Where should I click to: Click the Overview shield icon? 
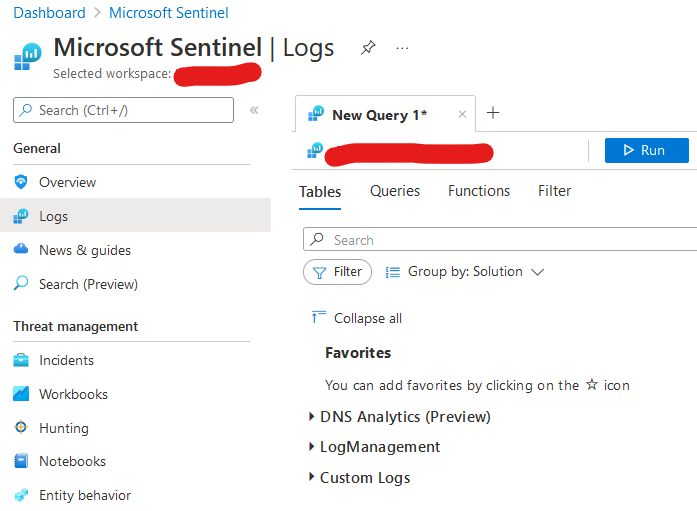pyautogui.click(x=21, y=182)
